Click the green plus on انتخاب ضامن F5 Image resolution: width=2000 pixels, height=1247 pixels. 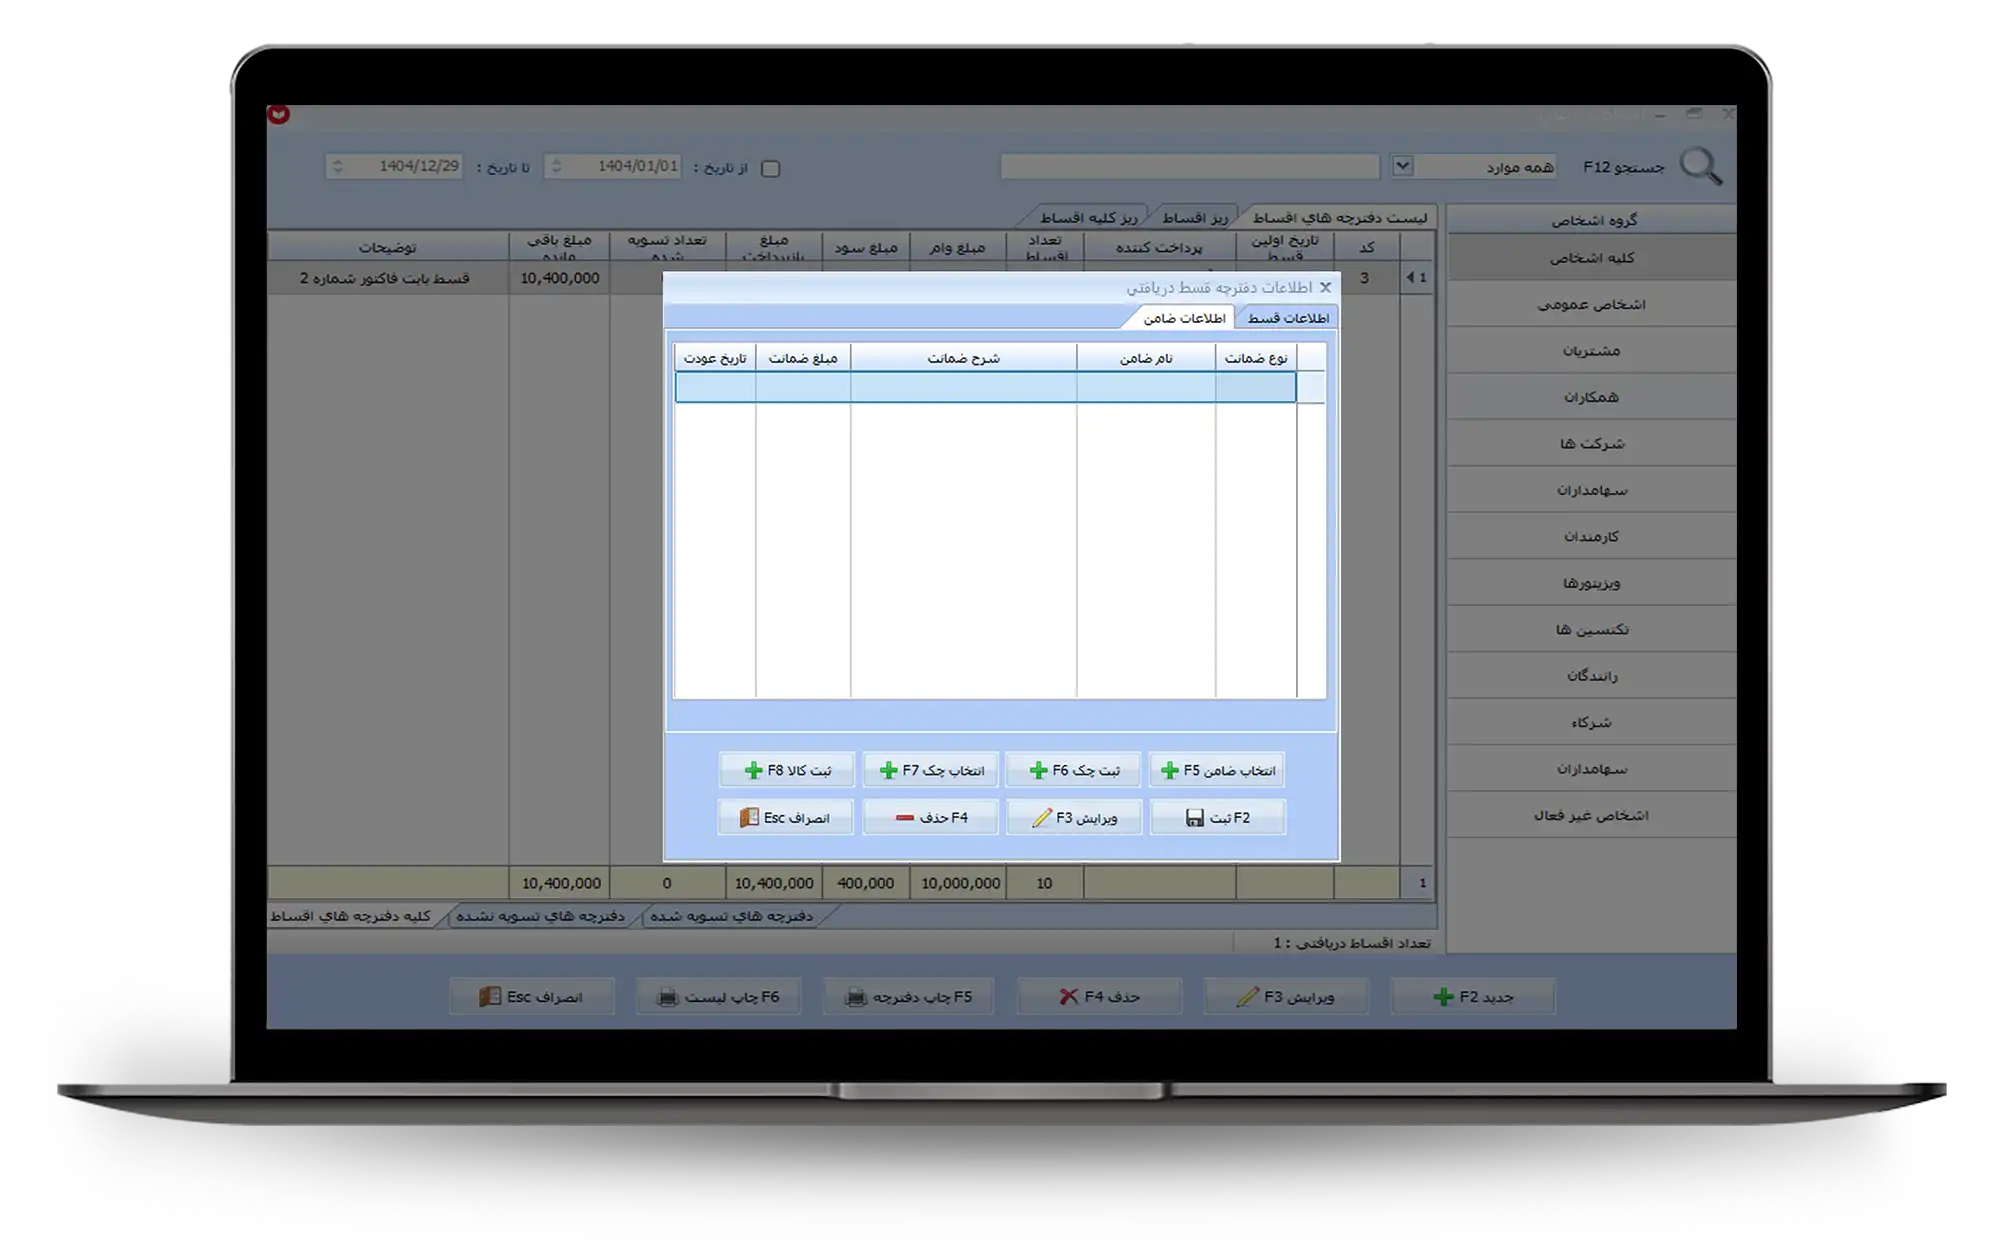pyautogui.click(x=1169, y=770)
